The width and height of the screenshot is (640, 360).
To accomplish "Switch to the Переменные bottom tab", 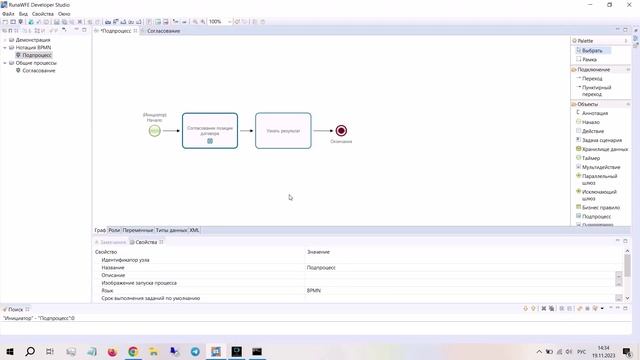I will (x=138, y=230).
